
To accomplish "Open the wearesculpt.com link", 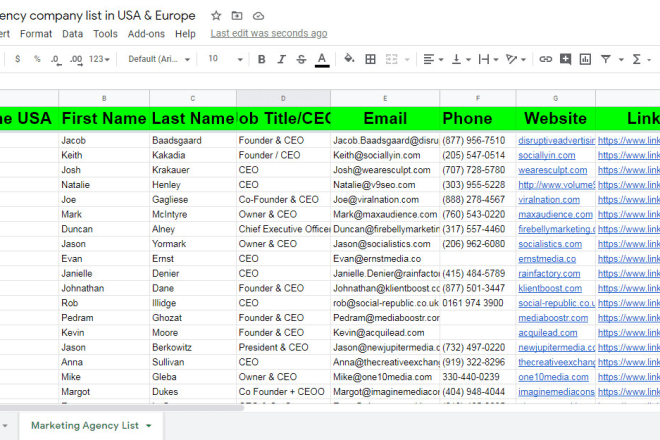I will click(x=552, y=170).
